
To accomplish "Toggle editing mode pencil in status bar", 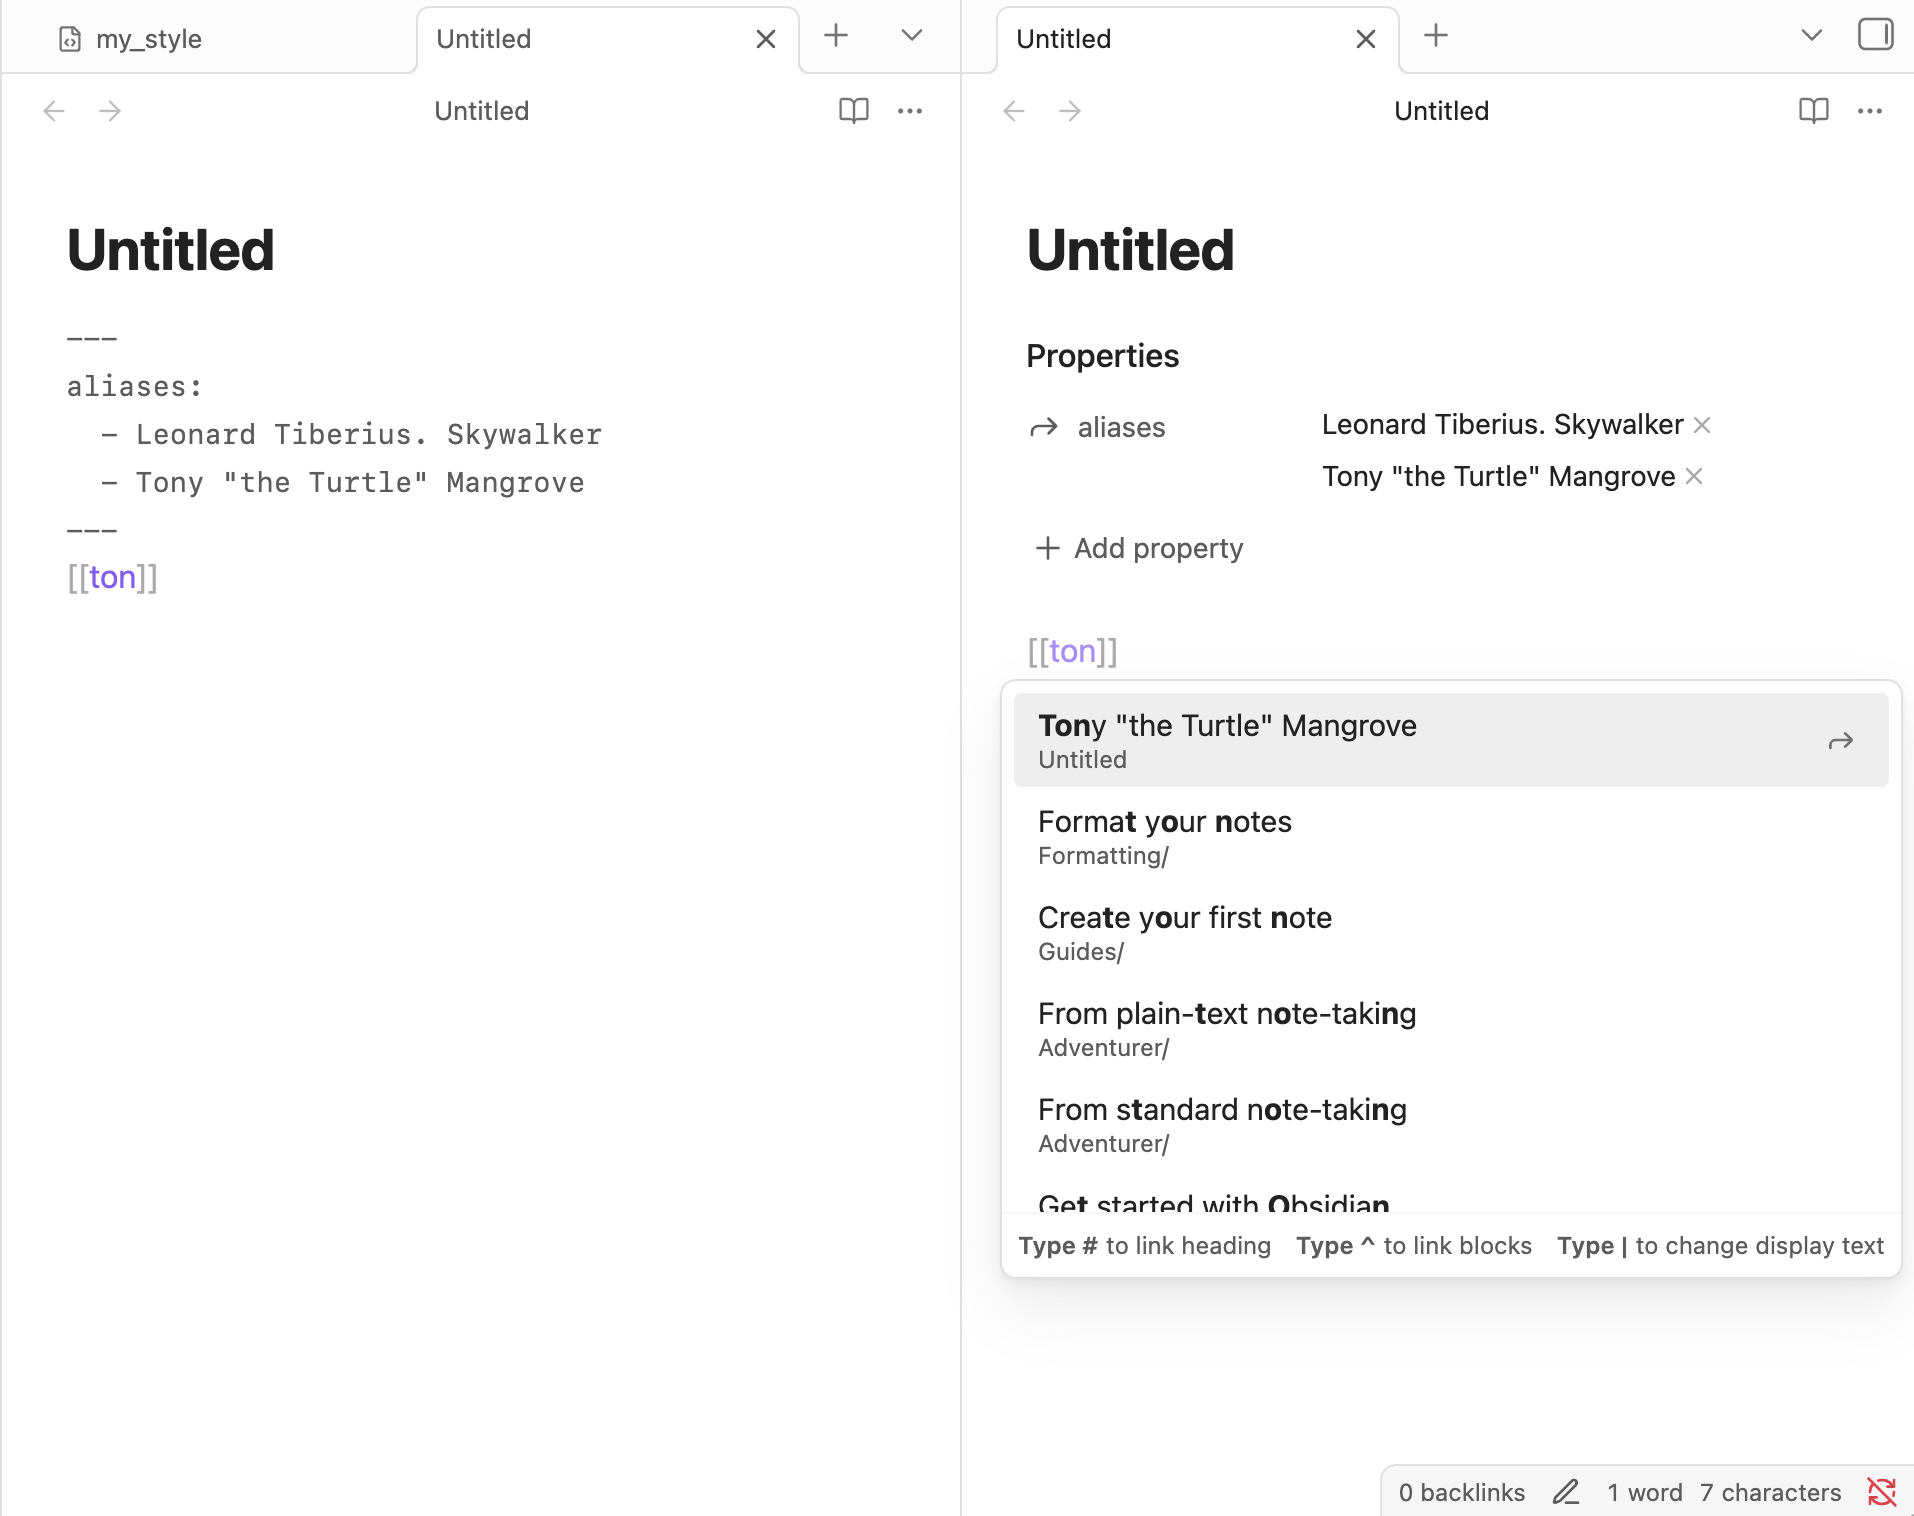I will (x=1566, y=1493).
